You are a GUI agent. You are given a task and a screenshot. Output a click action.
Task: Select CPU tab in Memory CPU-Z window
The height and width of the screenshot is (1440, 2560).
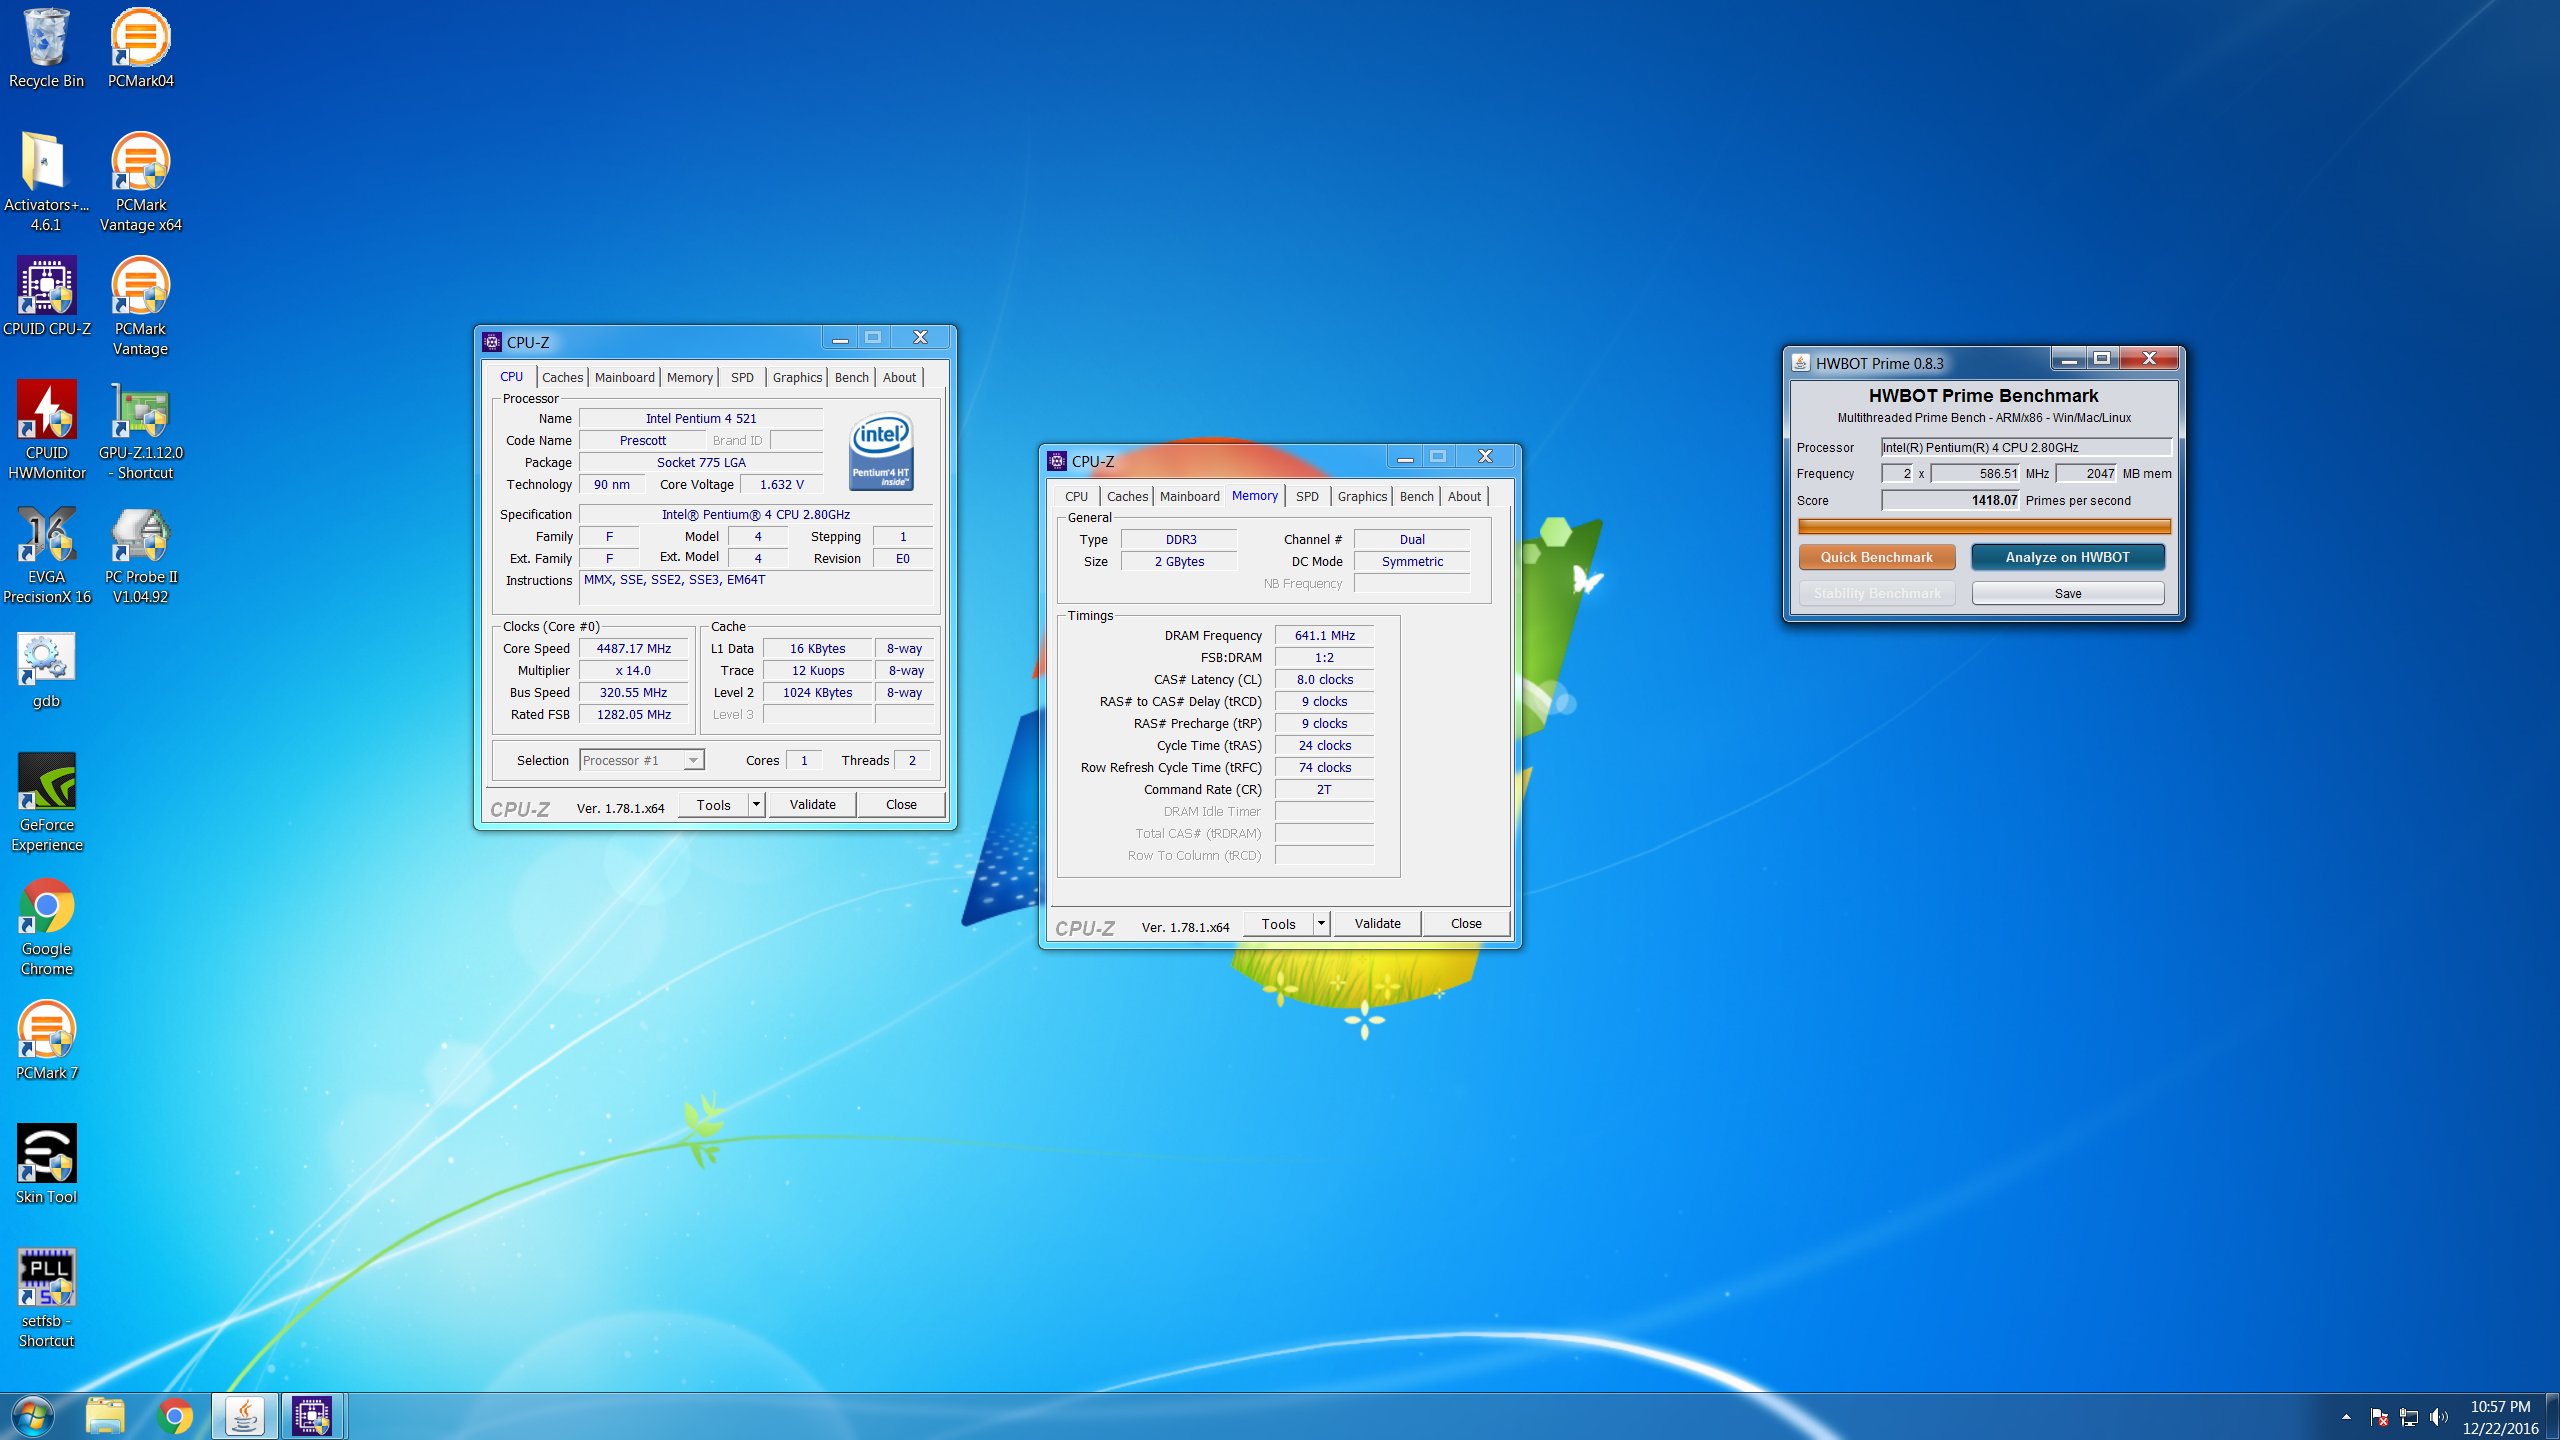pyautogui.click(x=1076, y=496)
